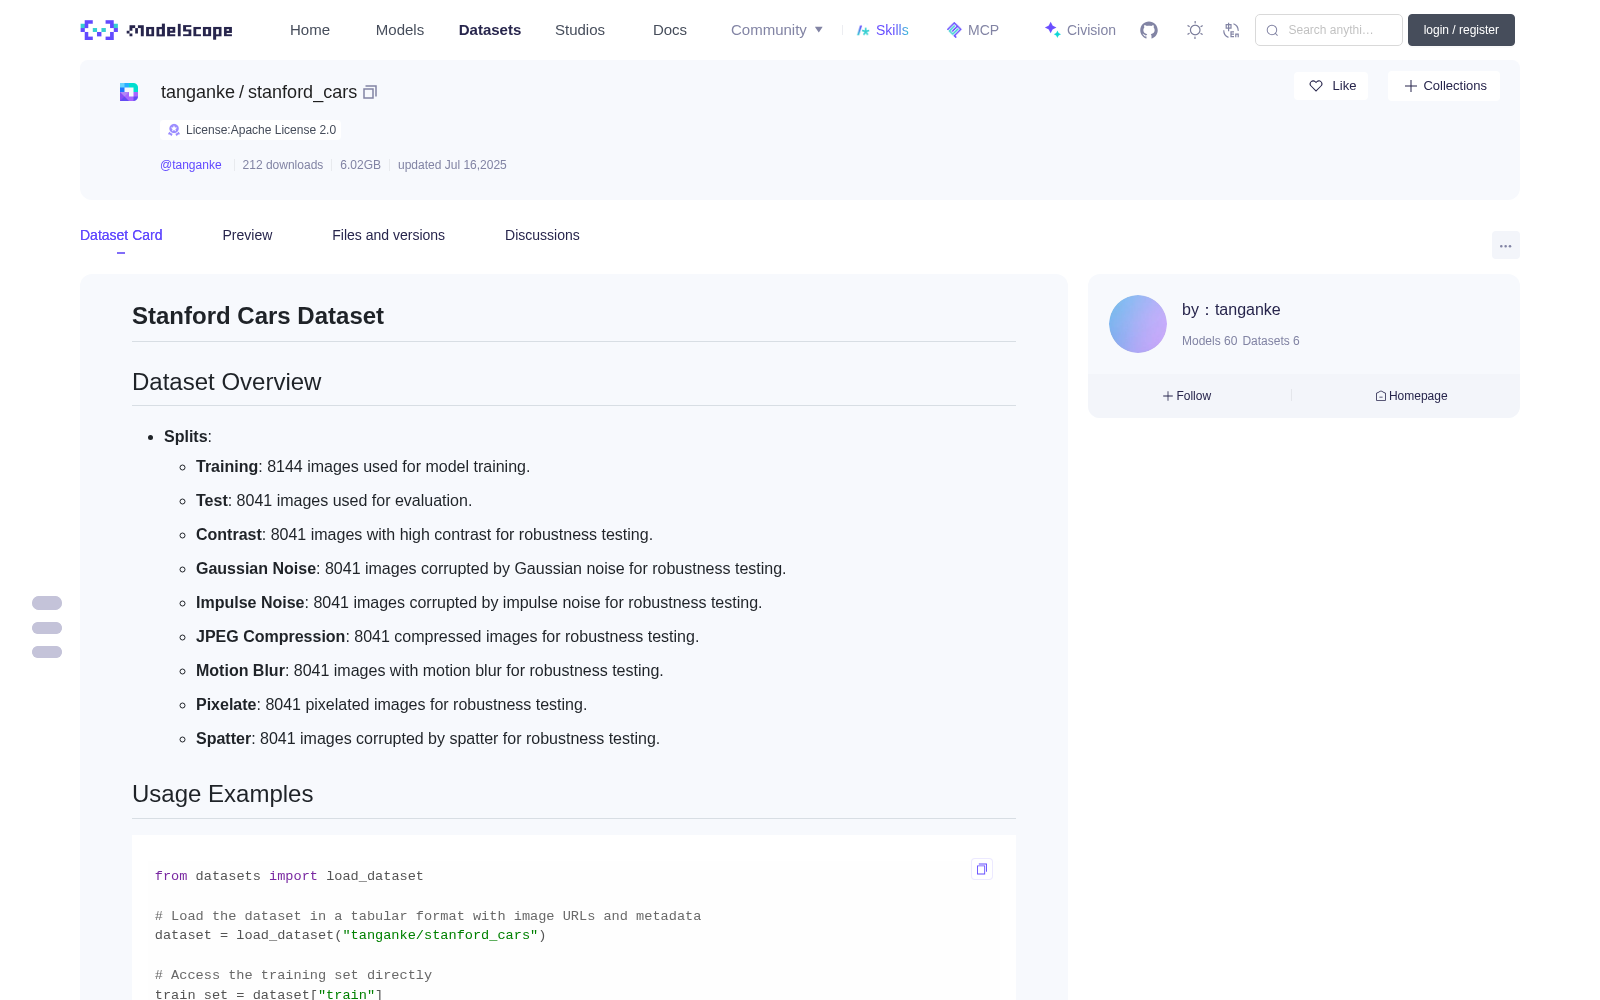Click the tanganke author avatar circle
The image size is (1600, 1000).
(x=1138, y=324)
